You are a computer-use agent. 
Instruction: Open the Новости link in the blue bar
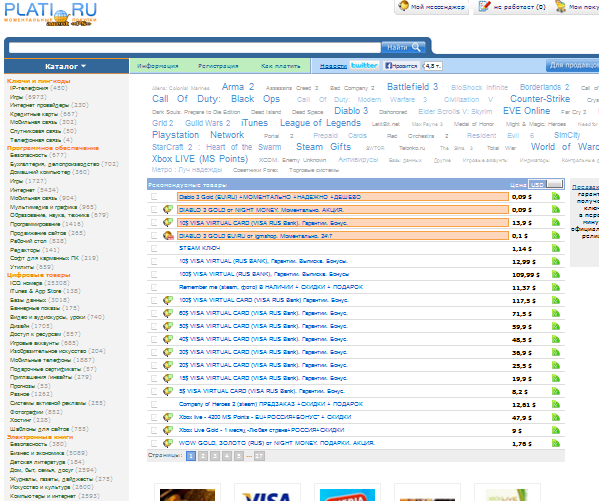pyautogui.click(x=333, y=66)
